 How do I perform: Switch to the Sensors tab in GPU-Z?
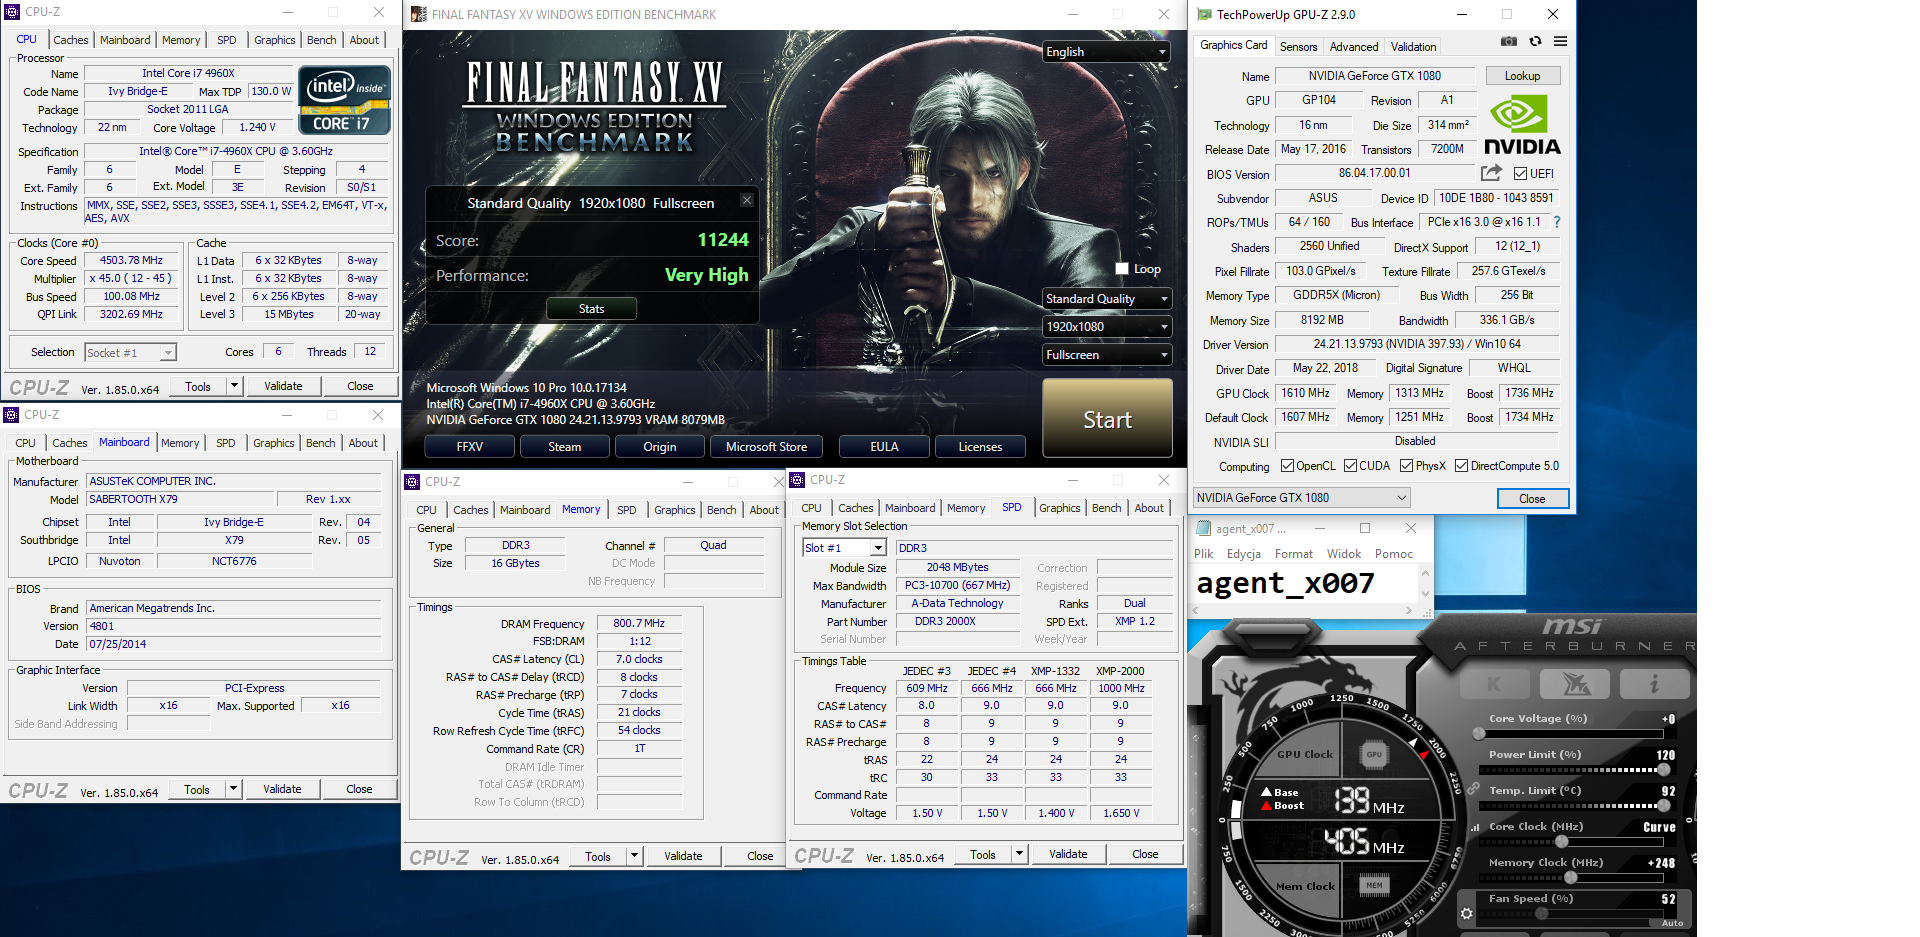[x=1298, y=47]
